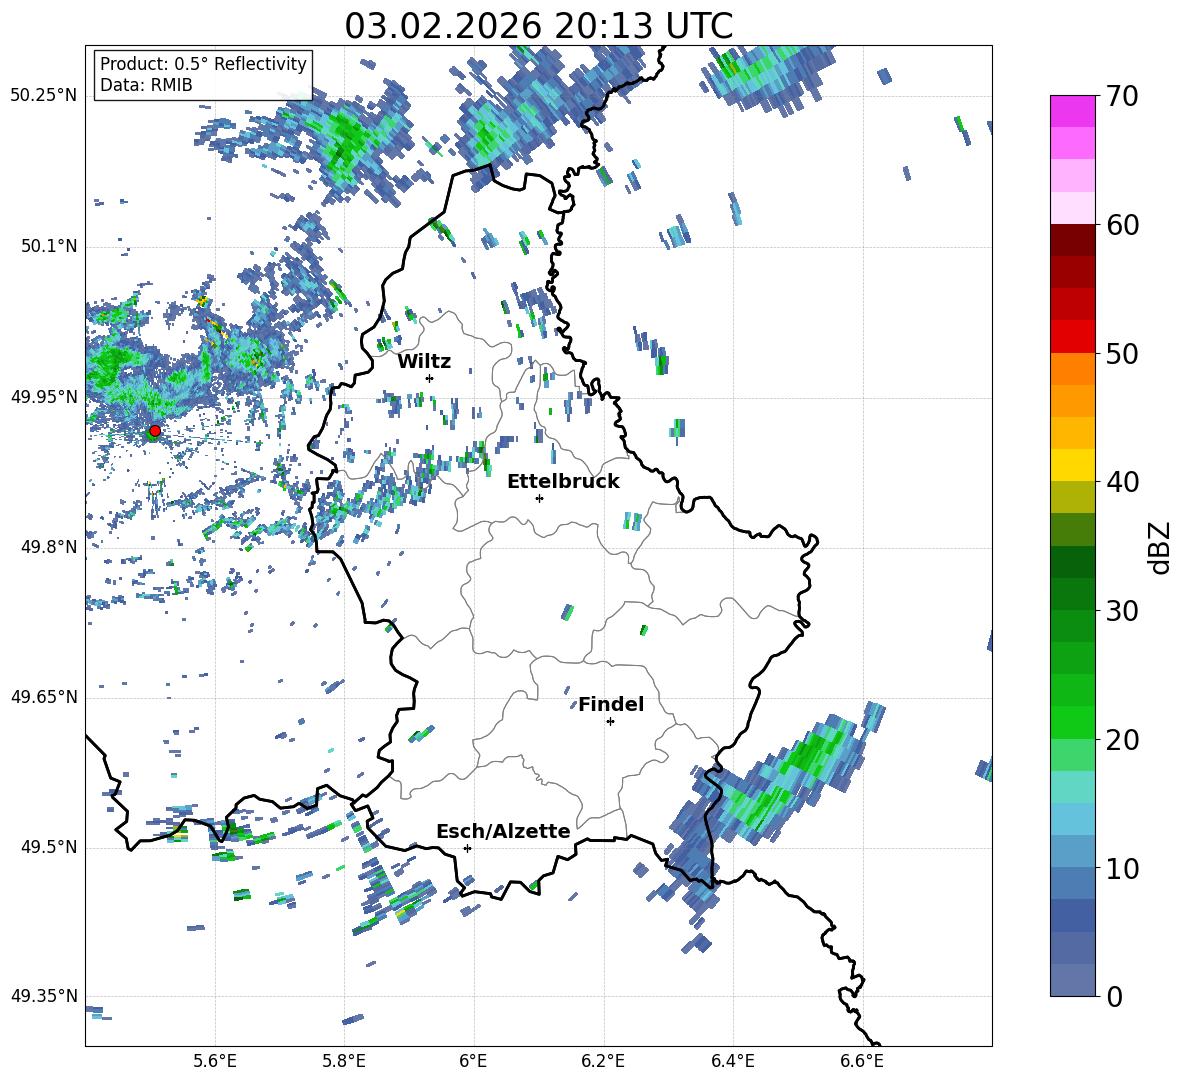Click the longitude label 6.4°E
This screenshot has height=1081, width=1184.
(732, 1061)
